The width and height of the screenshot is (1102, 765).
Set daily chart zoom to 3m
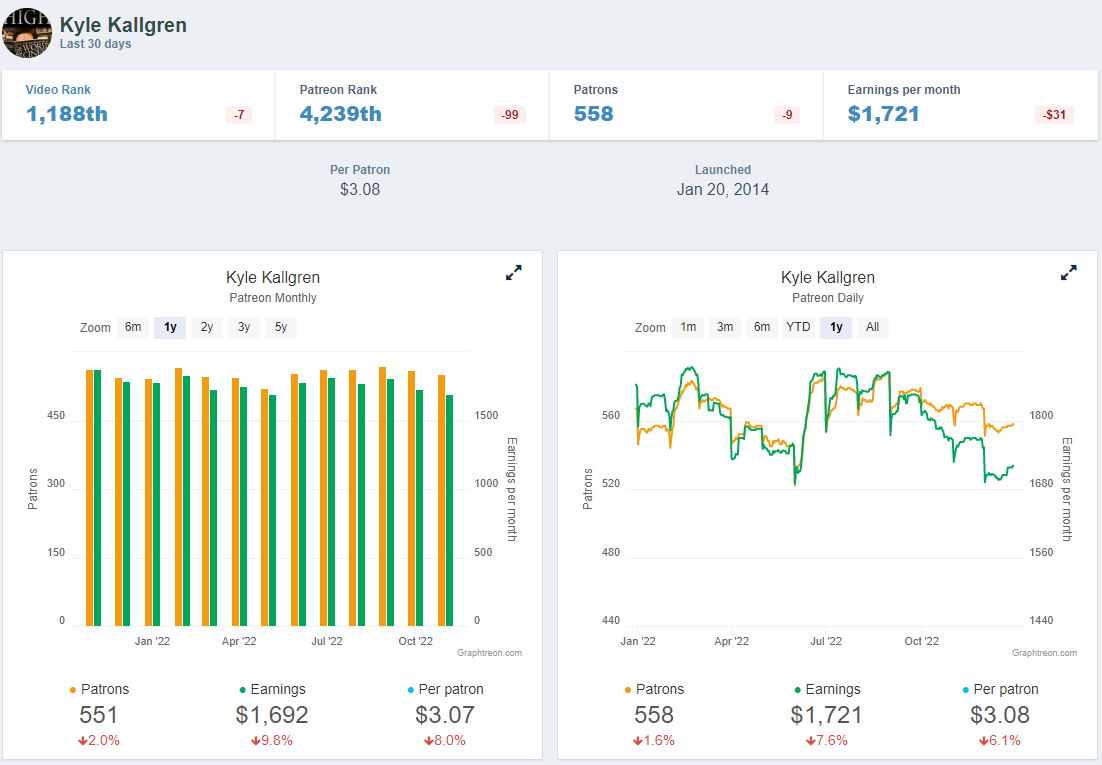coord(725,327)
